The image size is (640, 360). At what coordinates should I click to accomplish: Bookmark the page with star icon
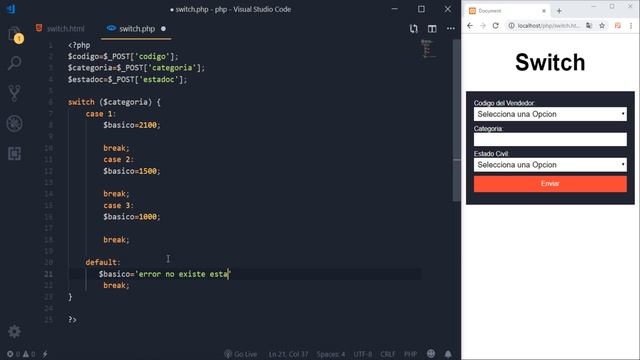click(602, 25)
